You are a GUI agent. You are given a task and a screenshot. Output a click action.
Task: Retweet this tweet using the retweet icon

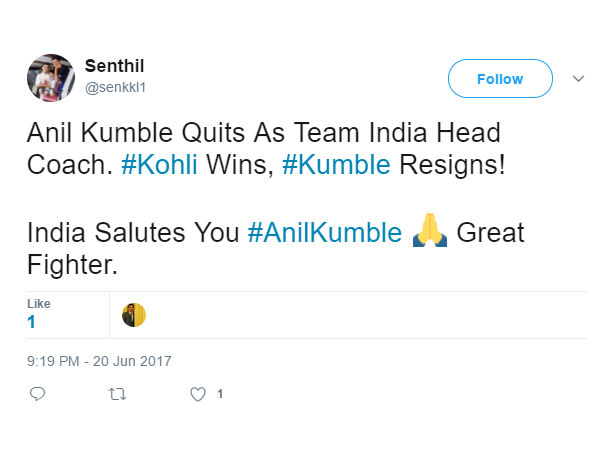tap(117, 394)
